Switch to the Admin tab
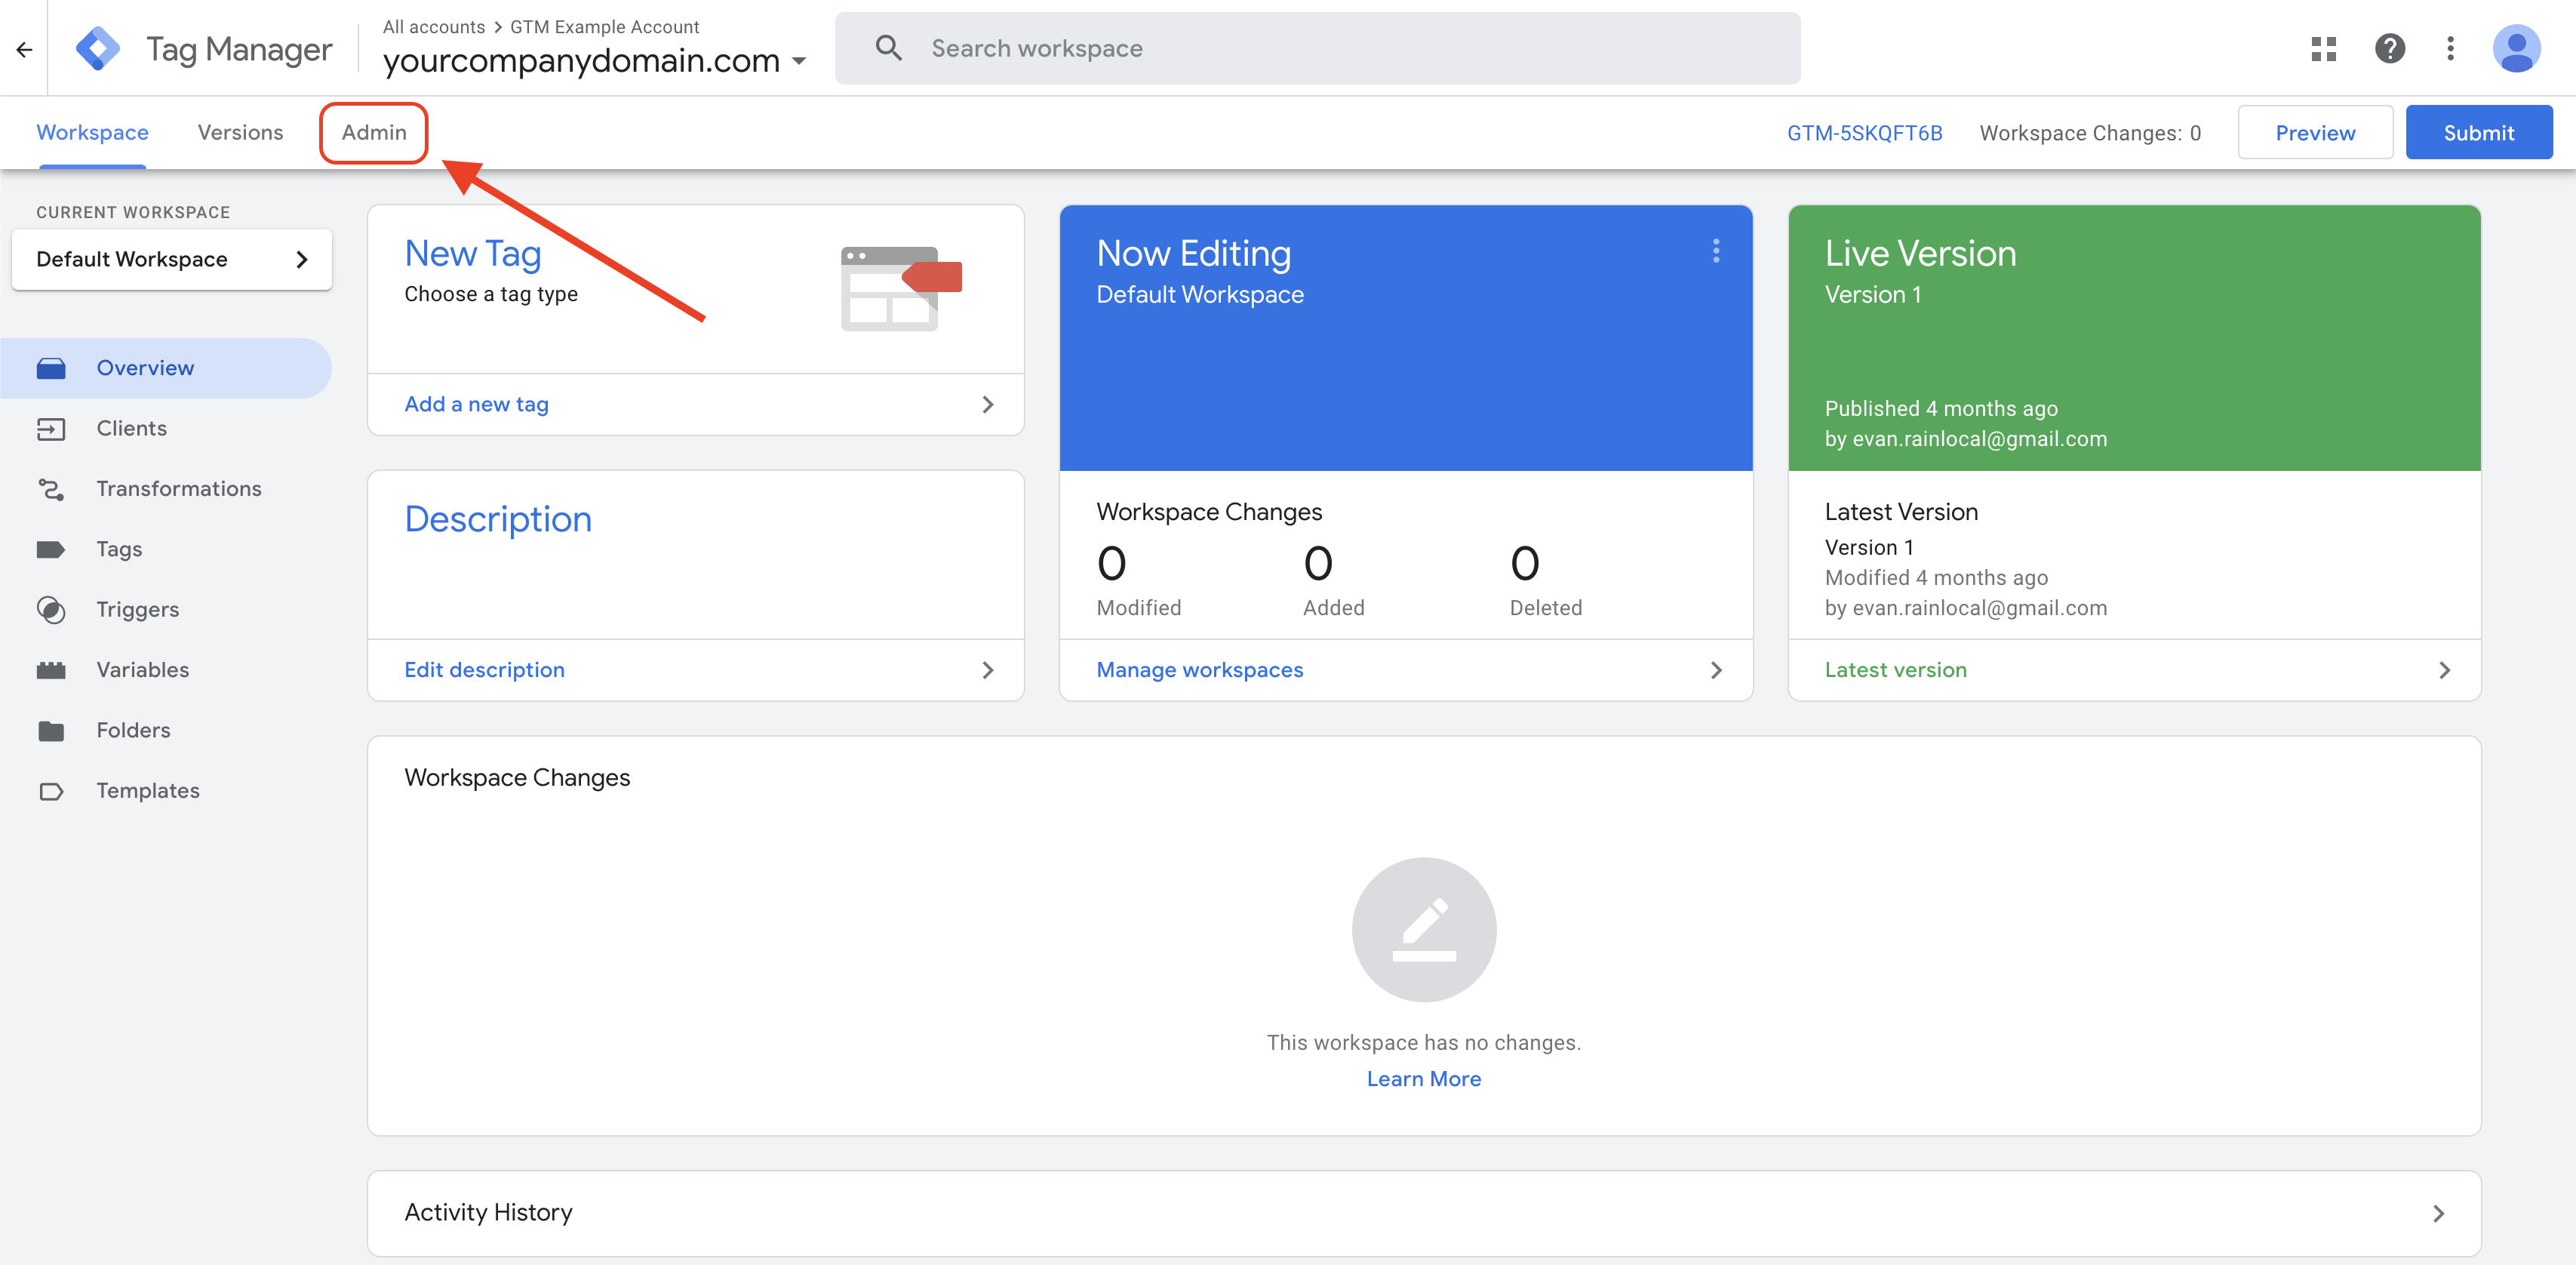This screenshot has width=2576, height=1265. 373,133
